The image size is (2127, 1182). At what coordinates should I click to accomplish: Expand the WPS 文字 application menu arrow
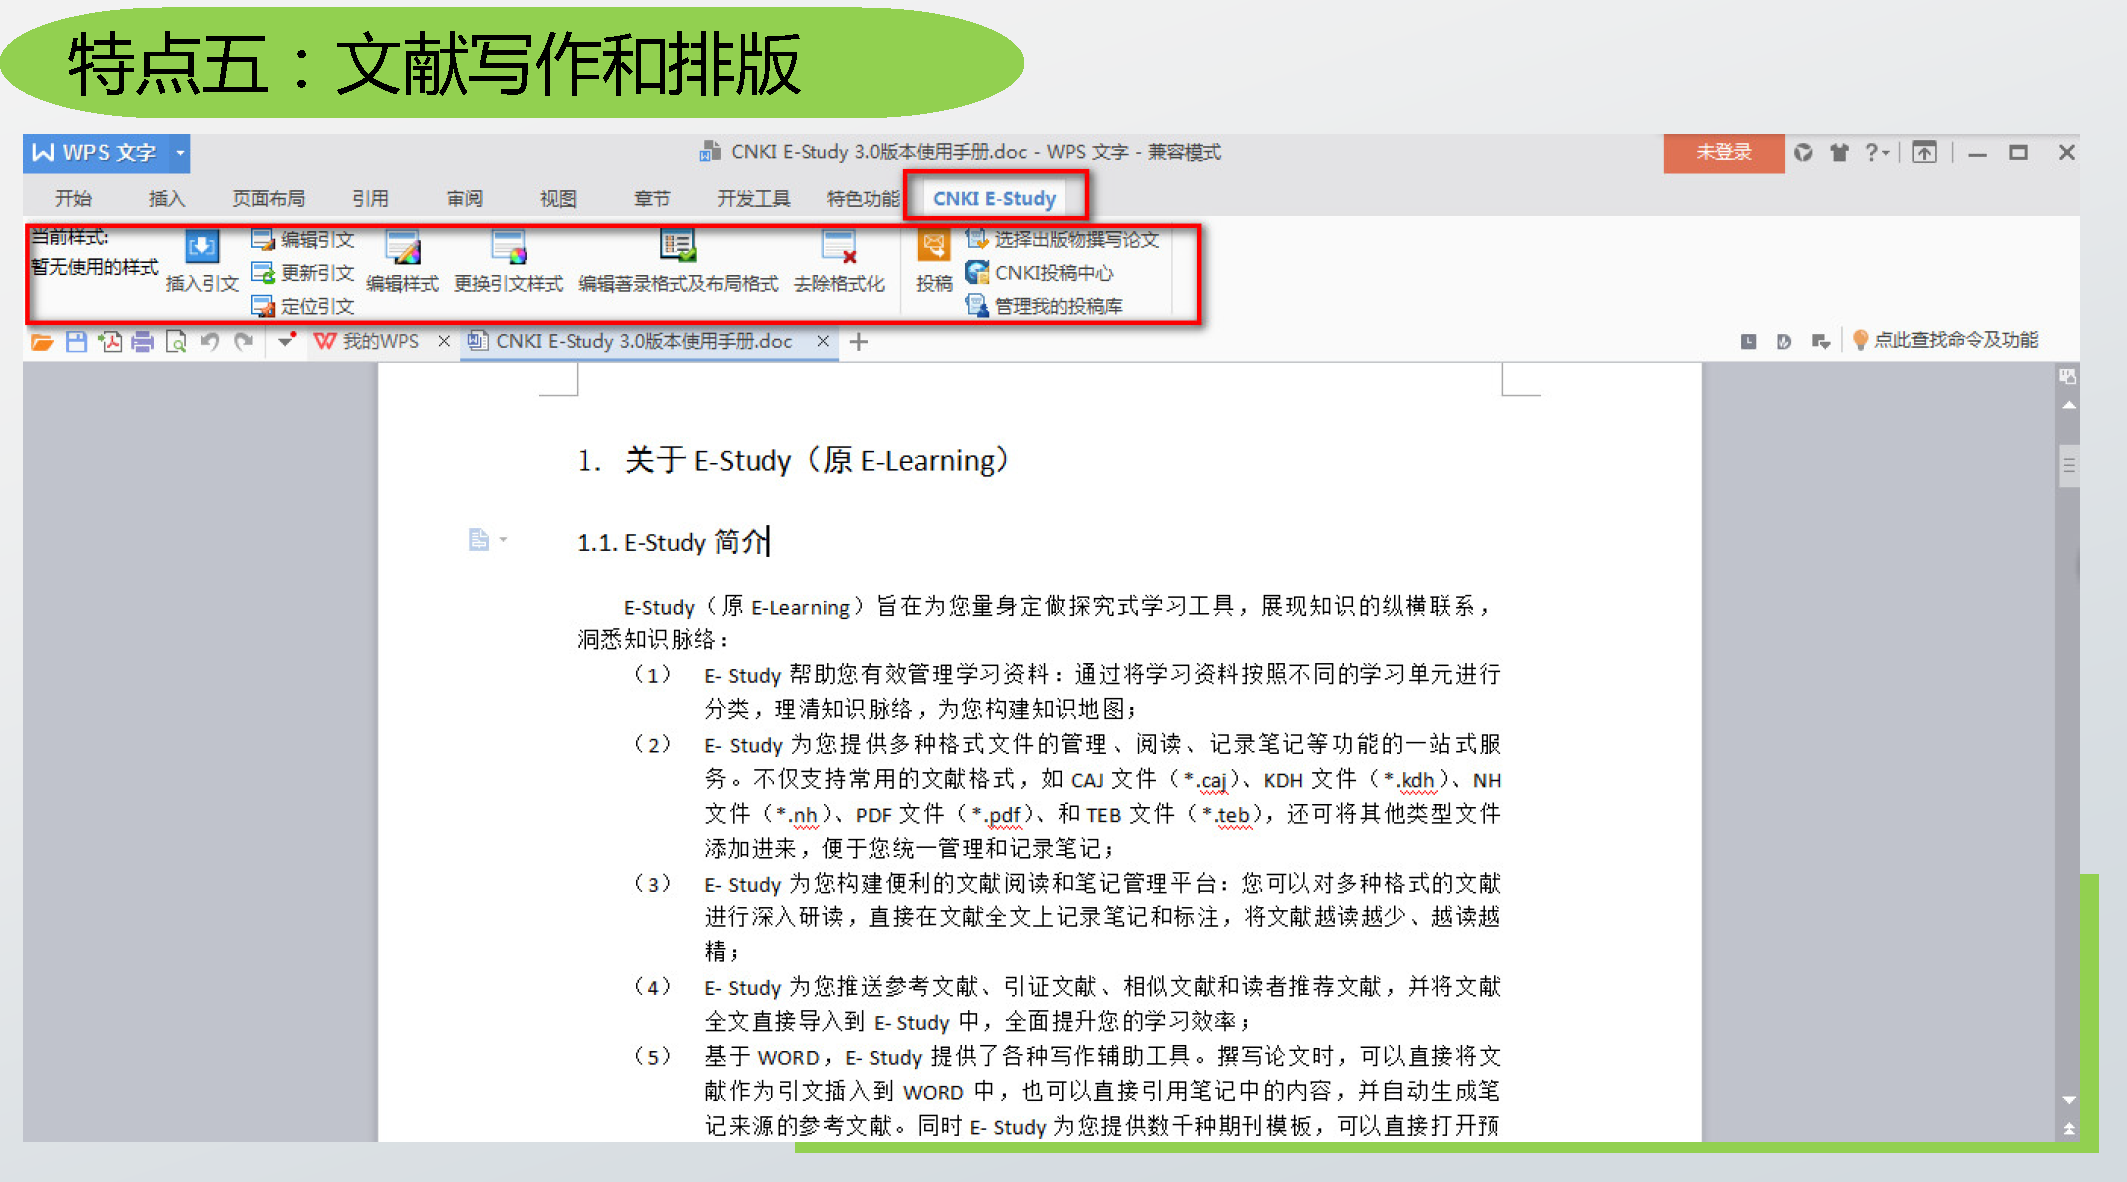click(x=180, y=153)
